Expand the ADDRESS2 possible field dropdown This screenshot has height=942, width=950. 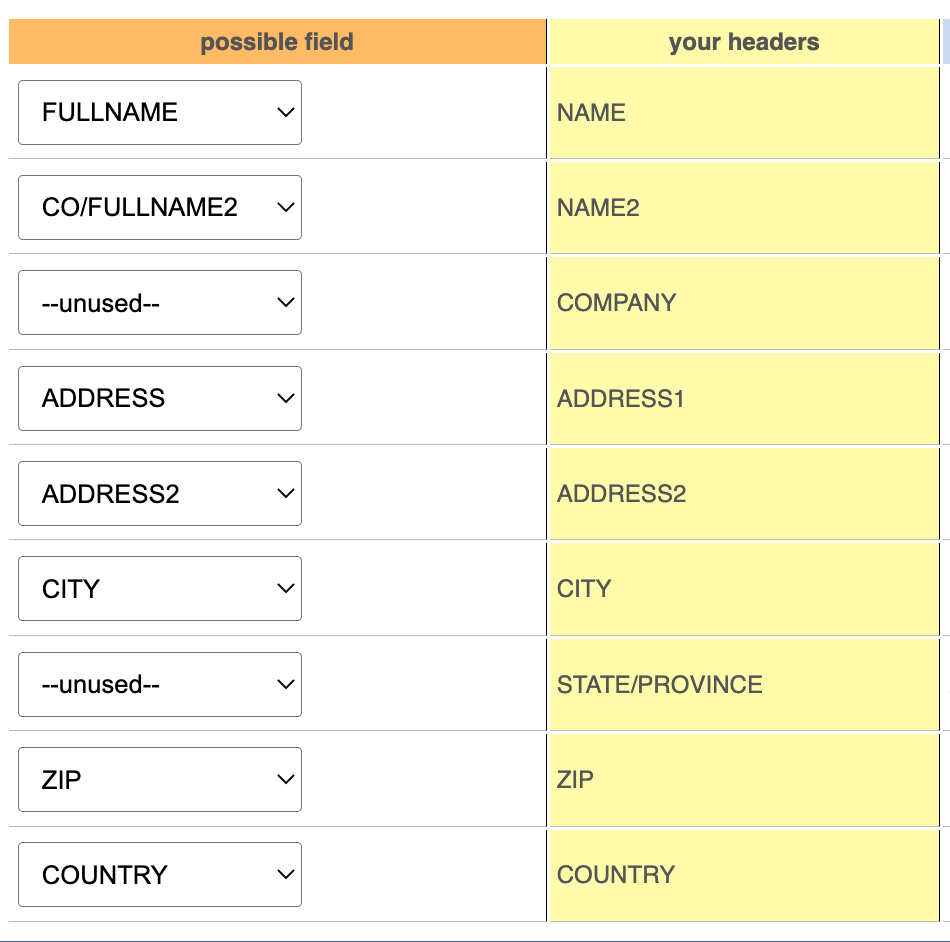coord(160,493)
